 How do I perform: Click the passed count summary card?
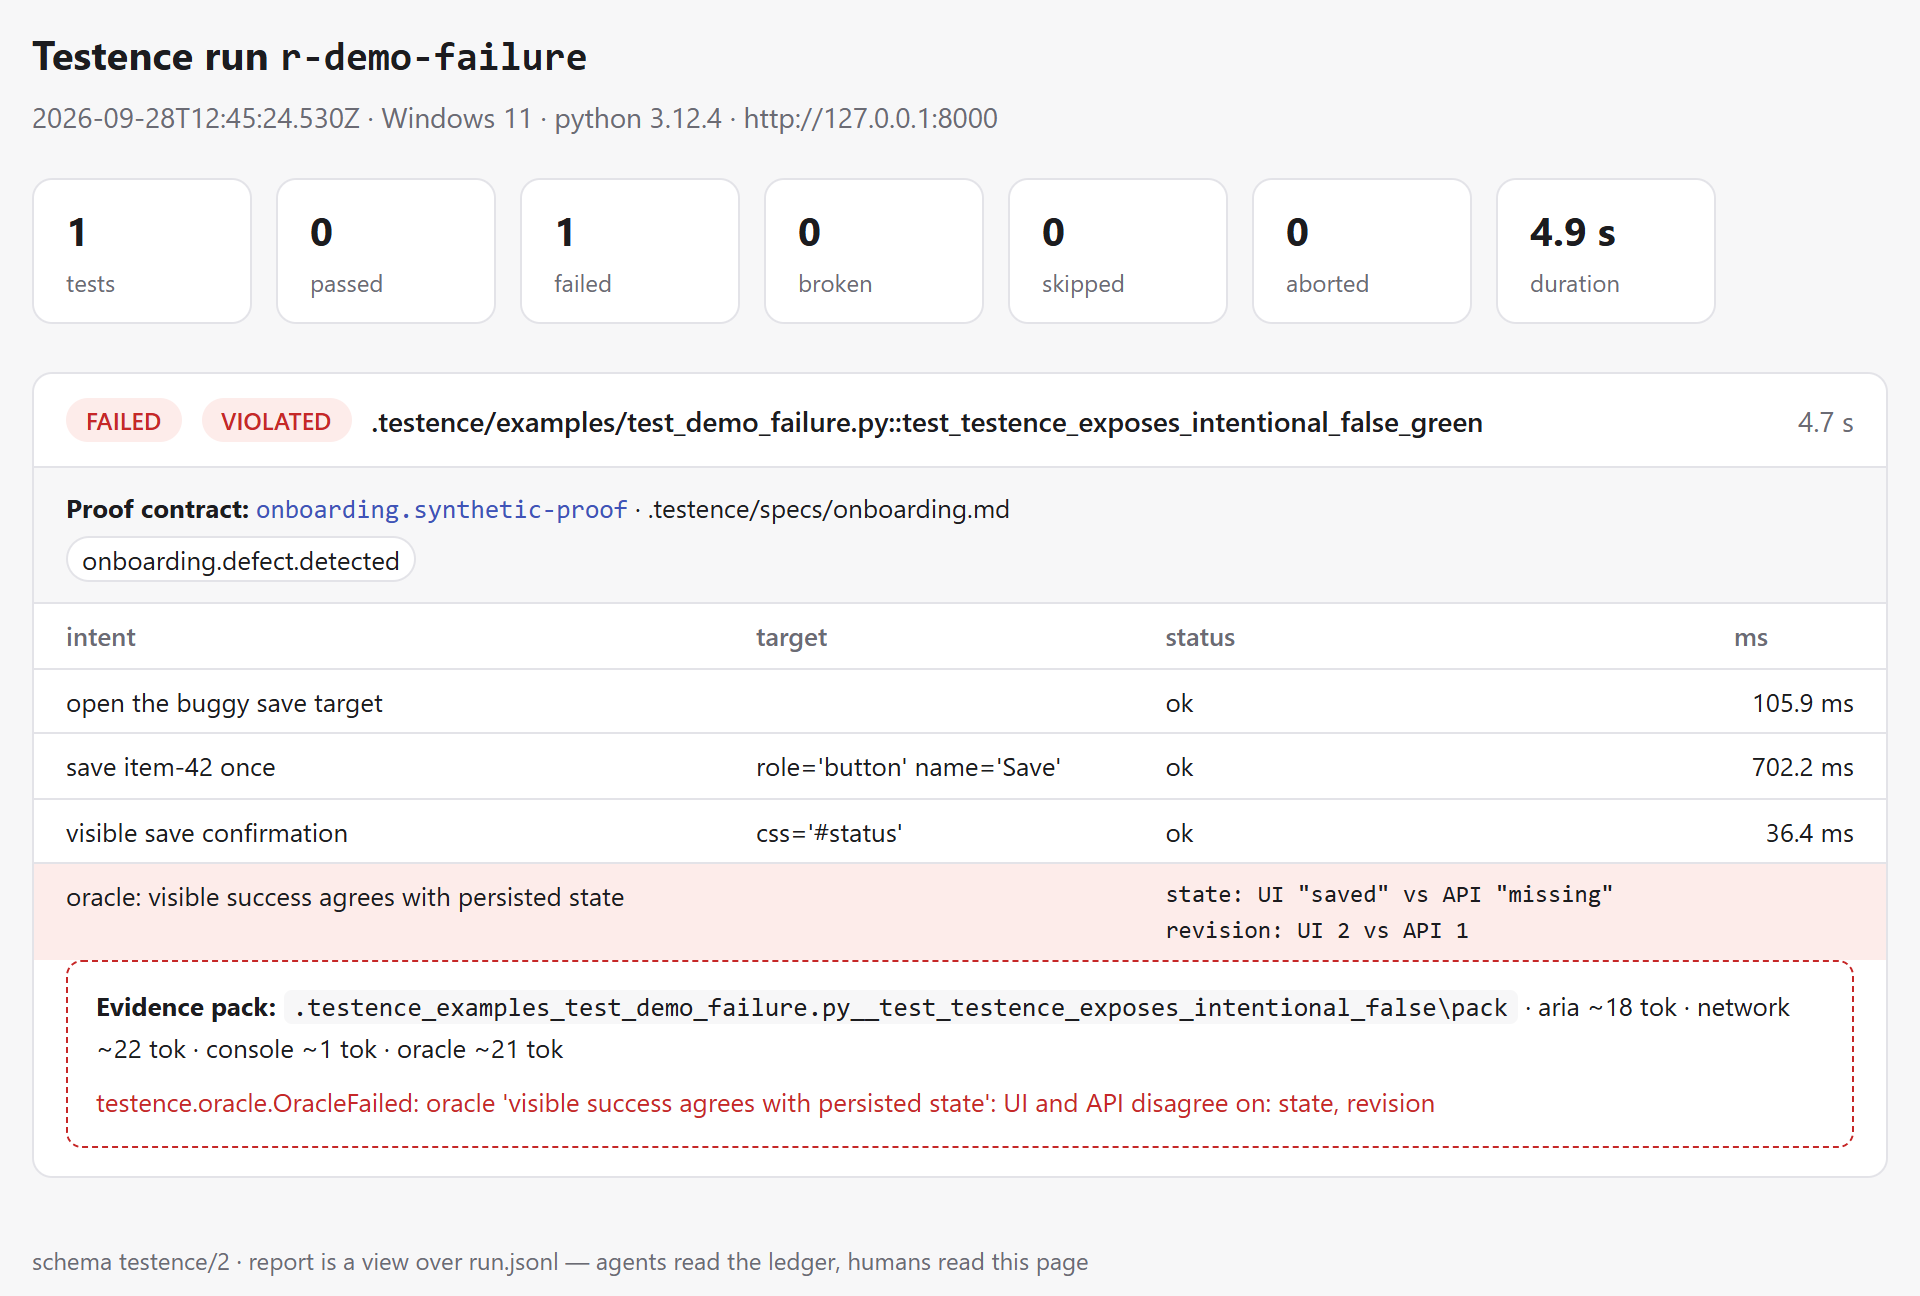(386, 251)
